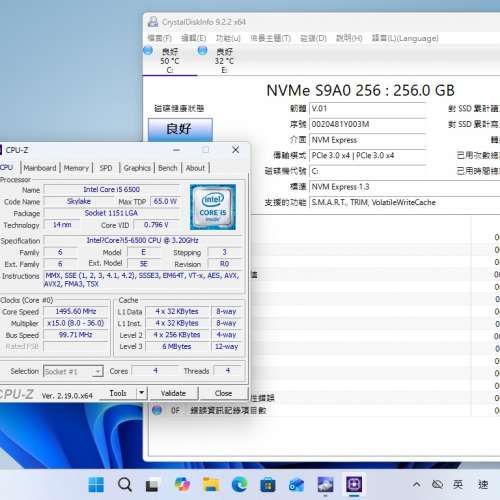The width and height of the screenshot is (500, 500).
Task: Launch Copilot from the taskbar
Action: tap(182, 484)
